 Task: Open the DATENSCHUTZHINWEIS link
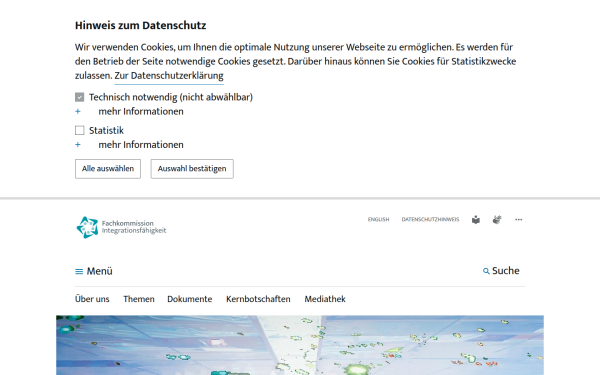pos(430,220)
